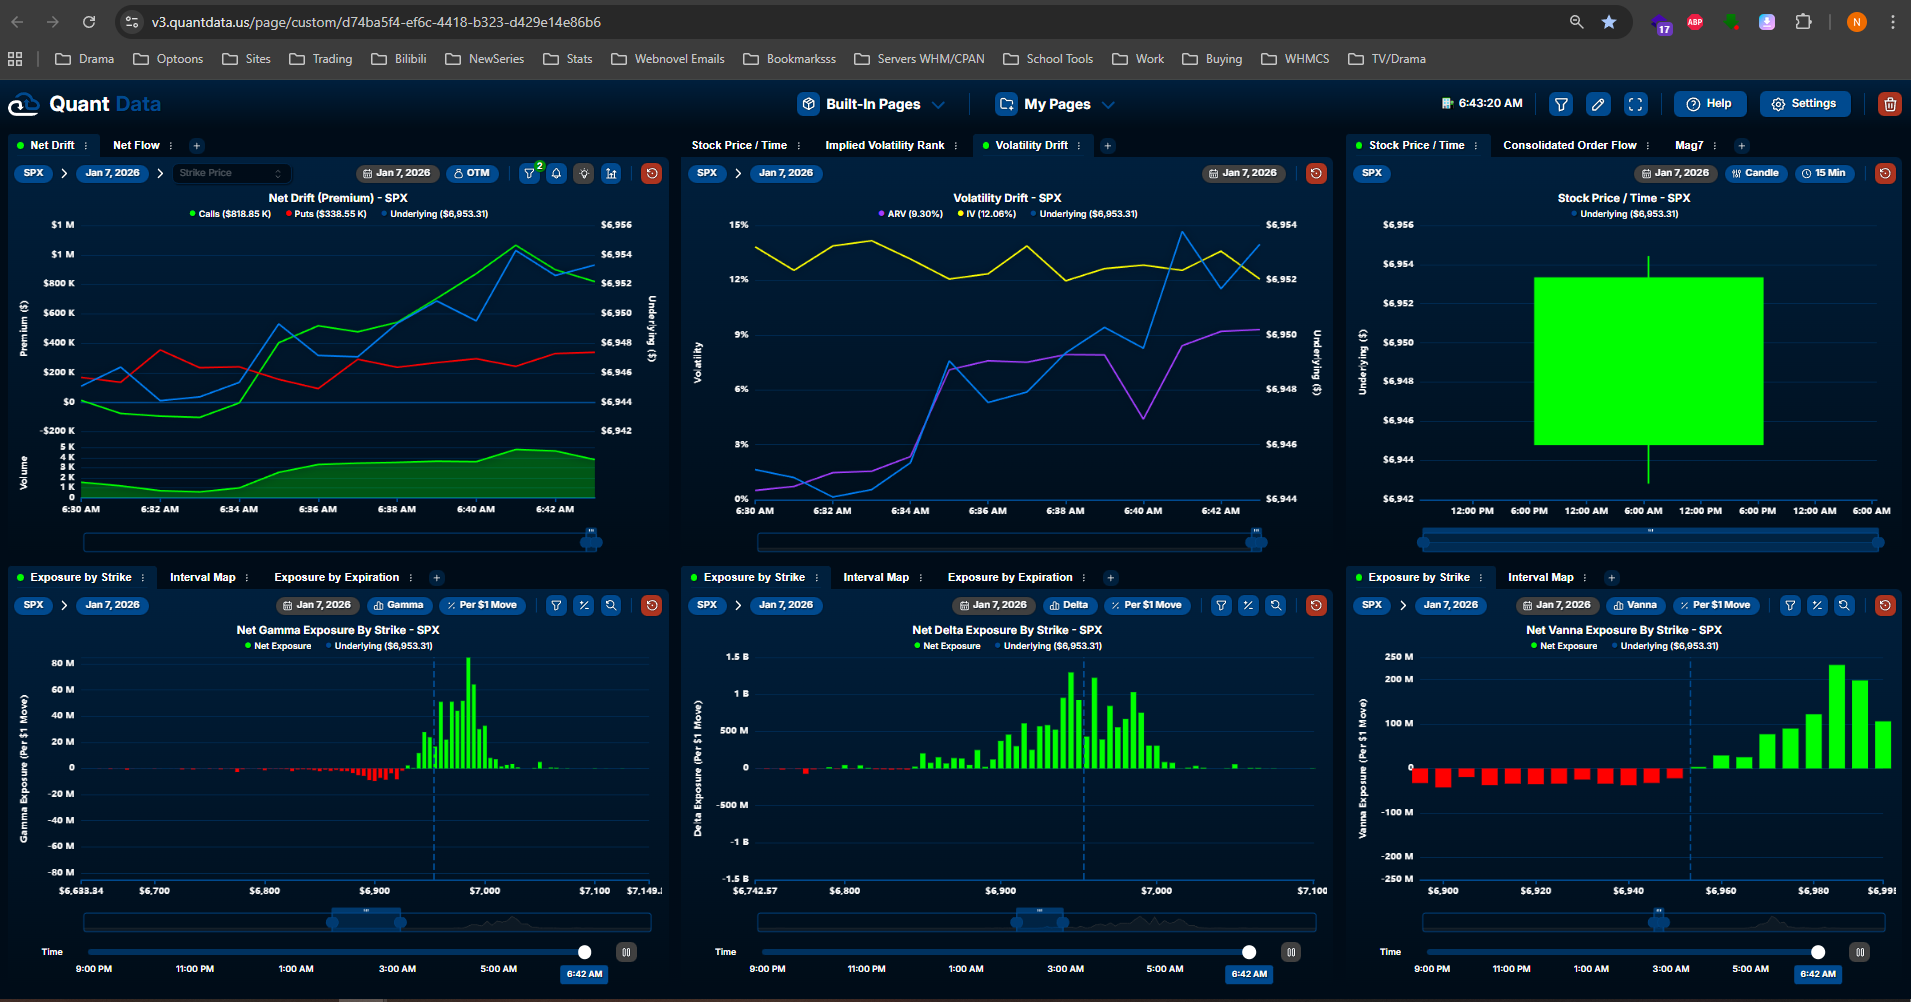This screenshot has height=1002, width=1911.
Task: Enter fullscreen mode using the header icon
Action: pyautogui.click(x=1636, y=104)
